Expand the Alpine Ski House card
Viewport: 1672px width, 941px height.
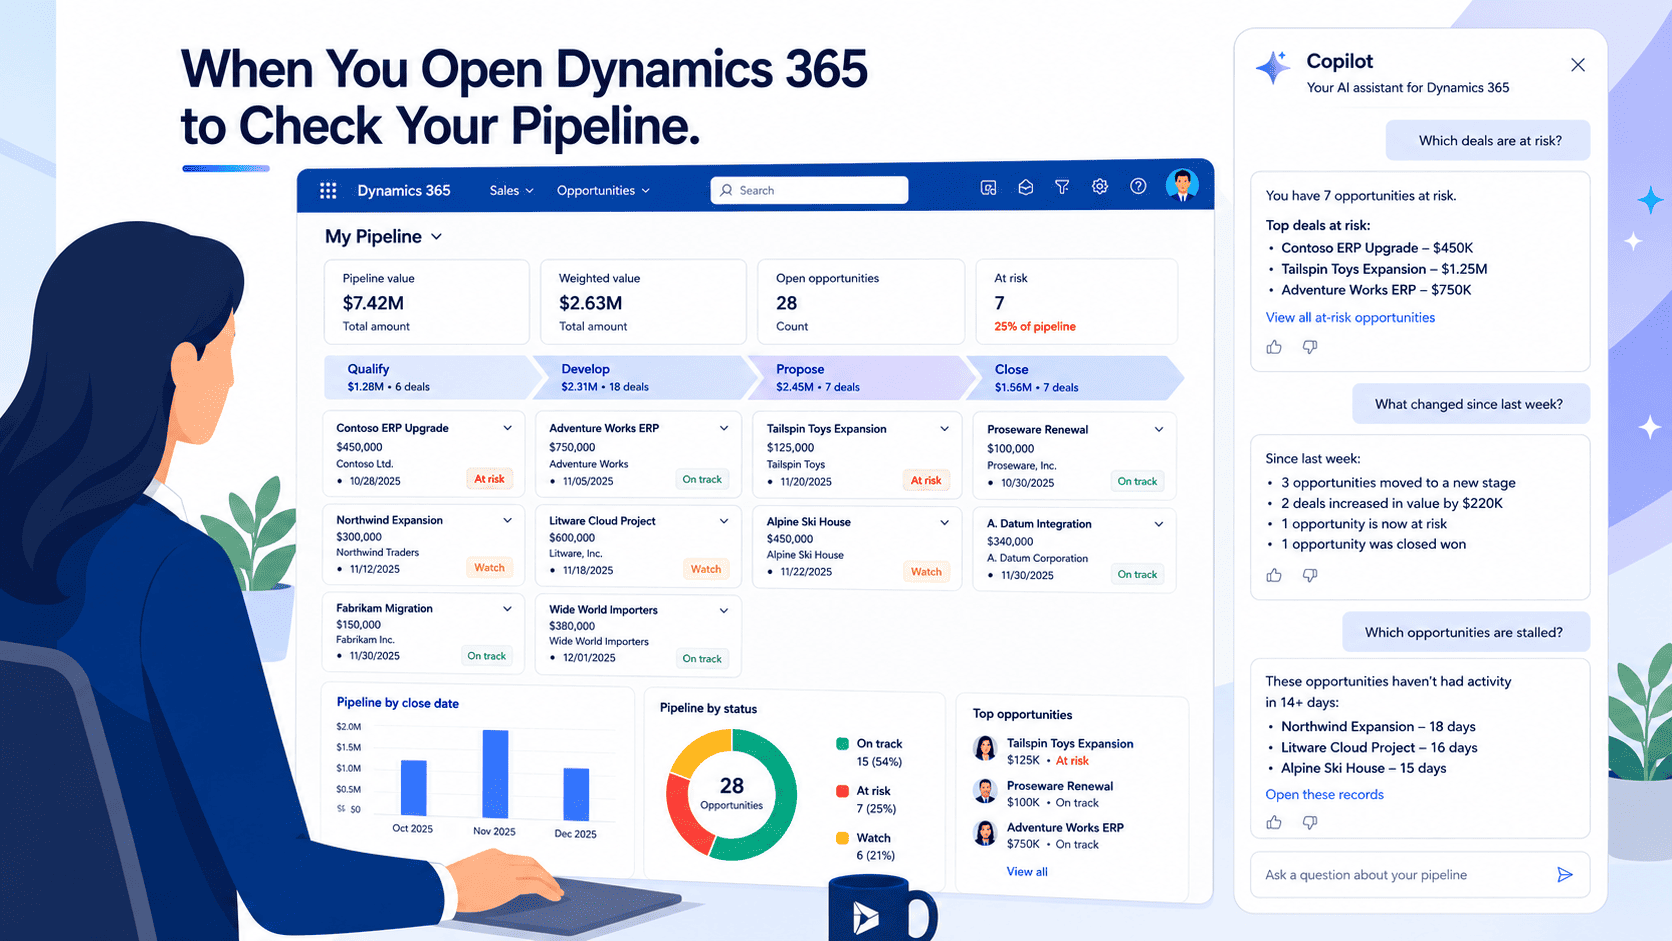tap(944, 522)
